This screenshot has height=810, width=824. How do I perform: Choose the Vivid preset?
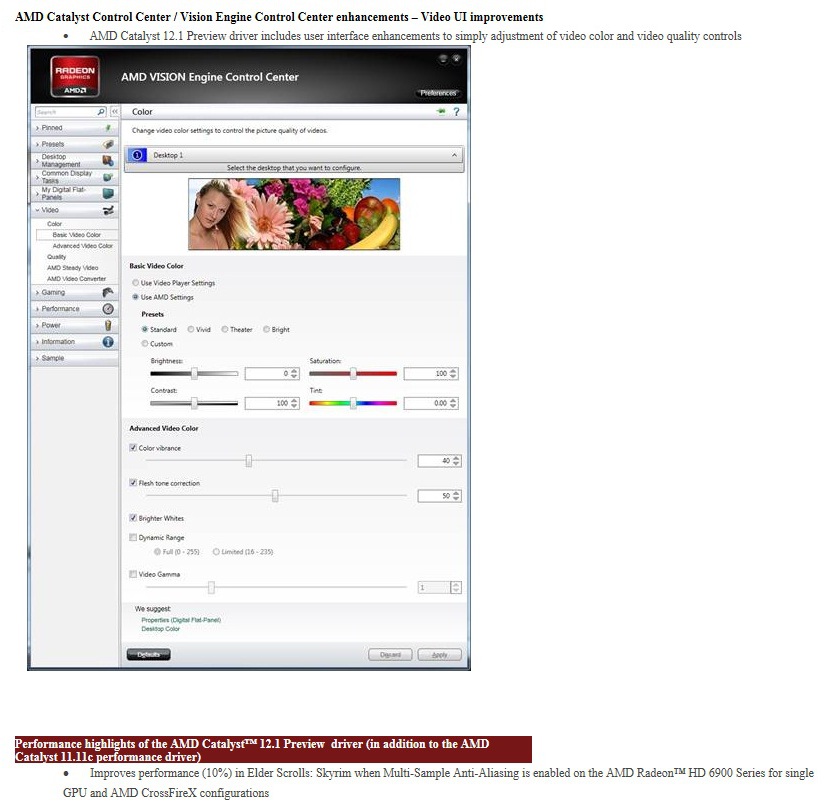coord(191,330)
